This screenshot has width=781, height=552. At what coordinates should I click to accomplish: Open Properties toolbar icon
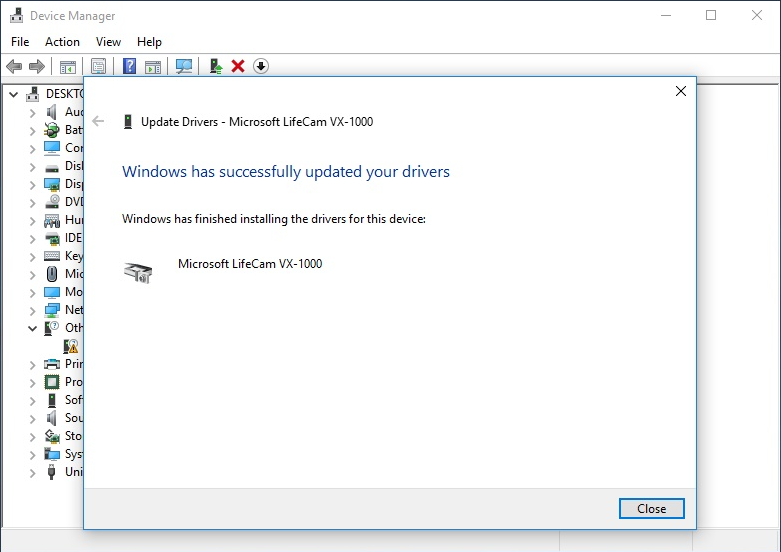(99, 66)
